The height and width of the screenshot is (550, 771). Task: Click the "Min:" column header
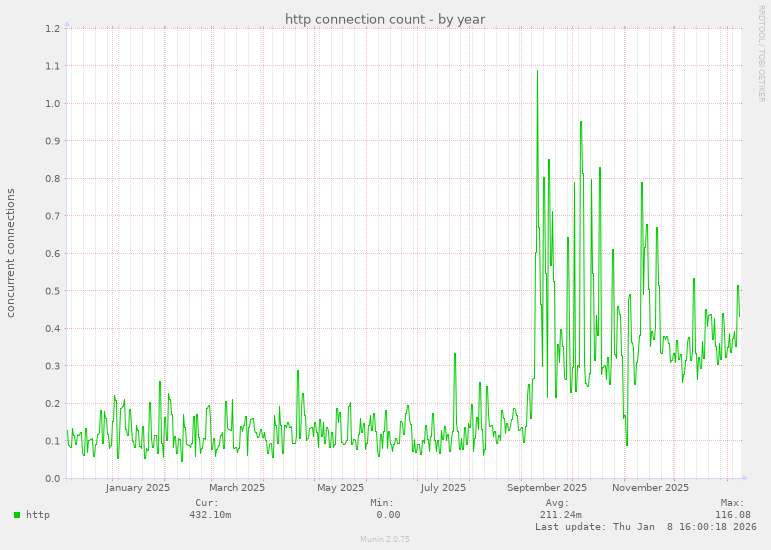point(382,503)
